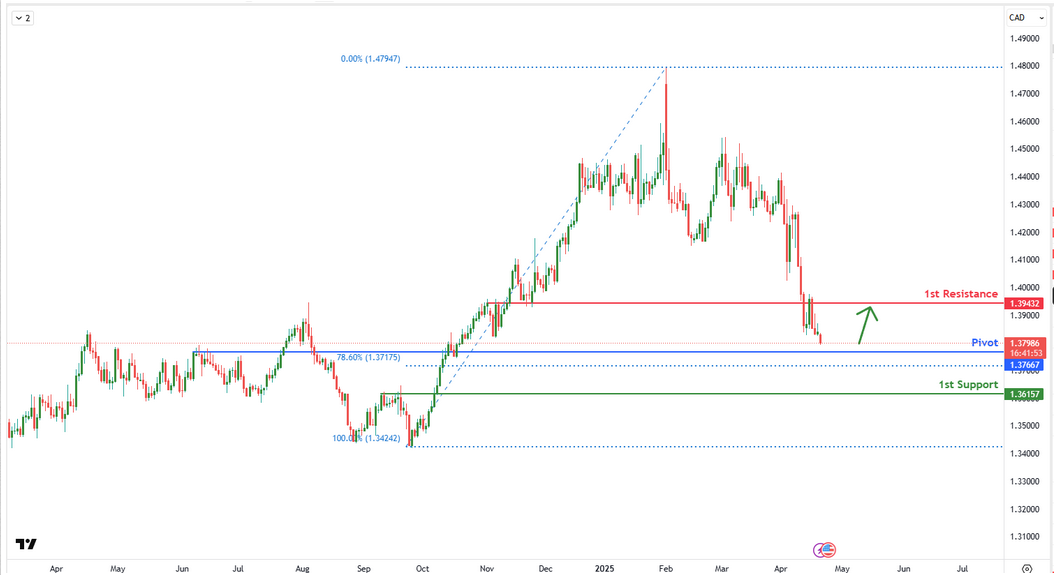Click the 1.48000 price axis label
Image resolution: width=1055 pixels, height=575 pixels.
pos(1024,66)
